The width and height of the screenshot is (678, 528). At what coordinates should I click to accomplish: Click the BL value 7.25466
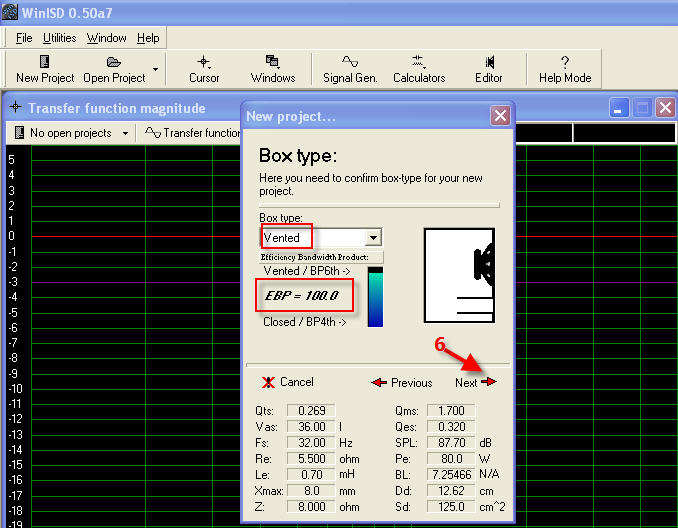(451, 475)
